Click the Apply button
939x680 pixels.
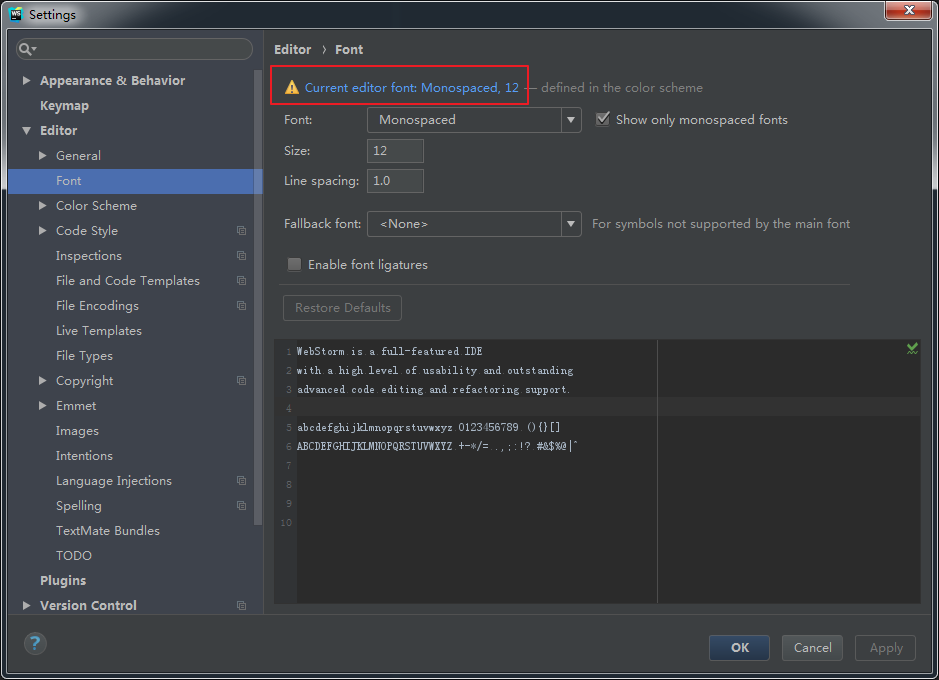pos(884,647)
